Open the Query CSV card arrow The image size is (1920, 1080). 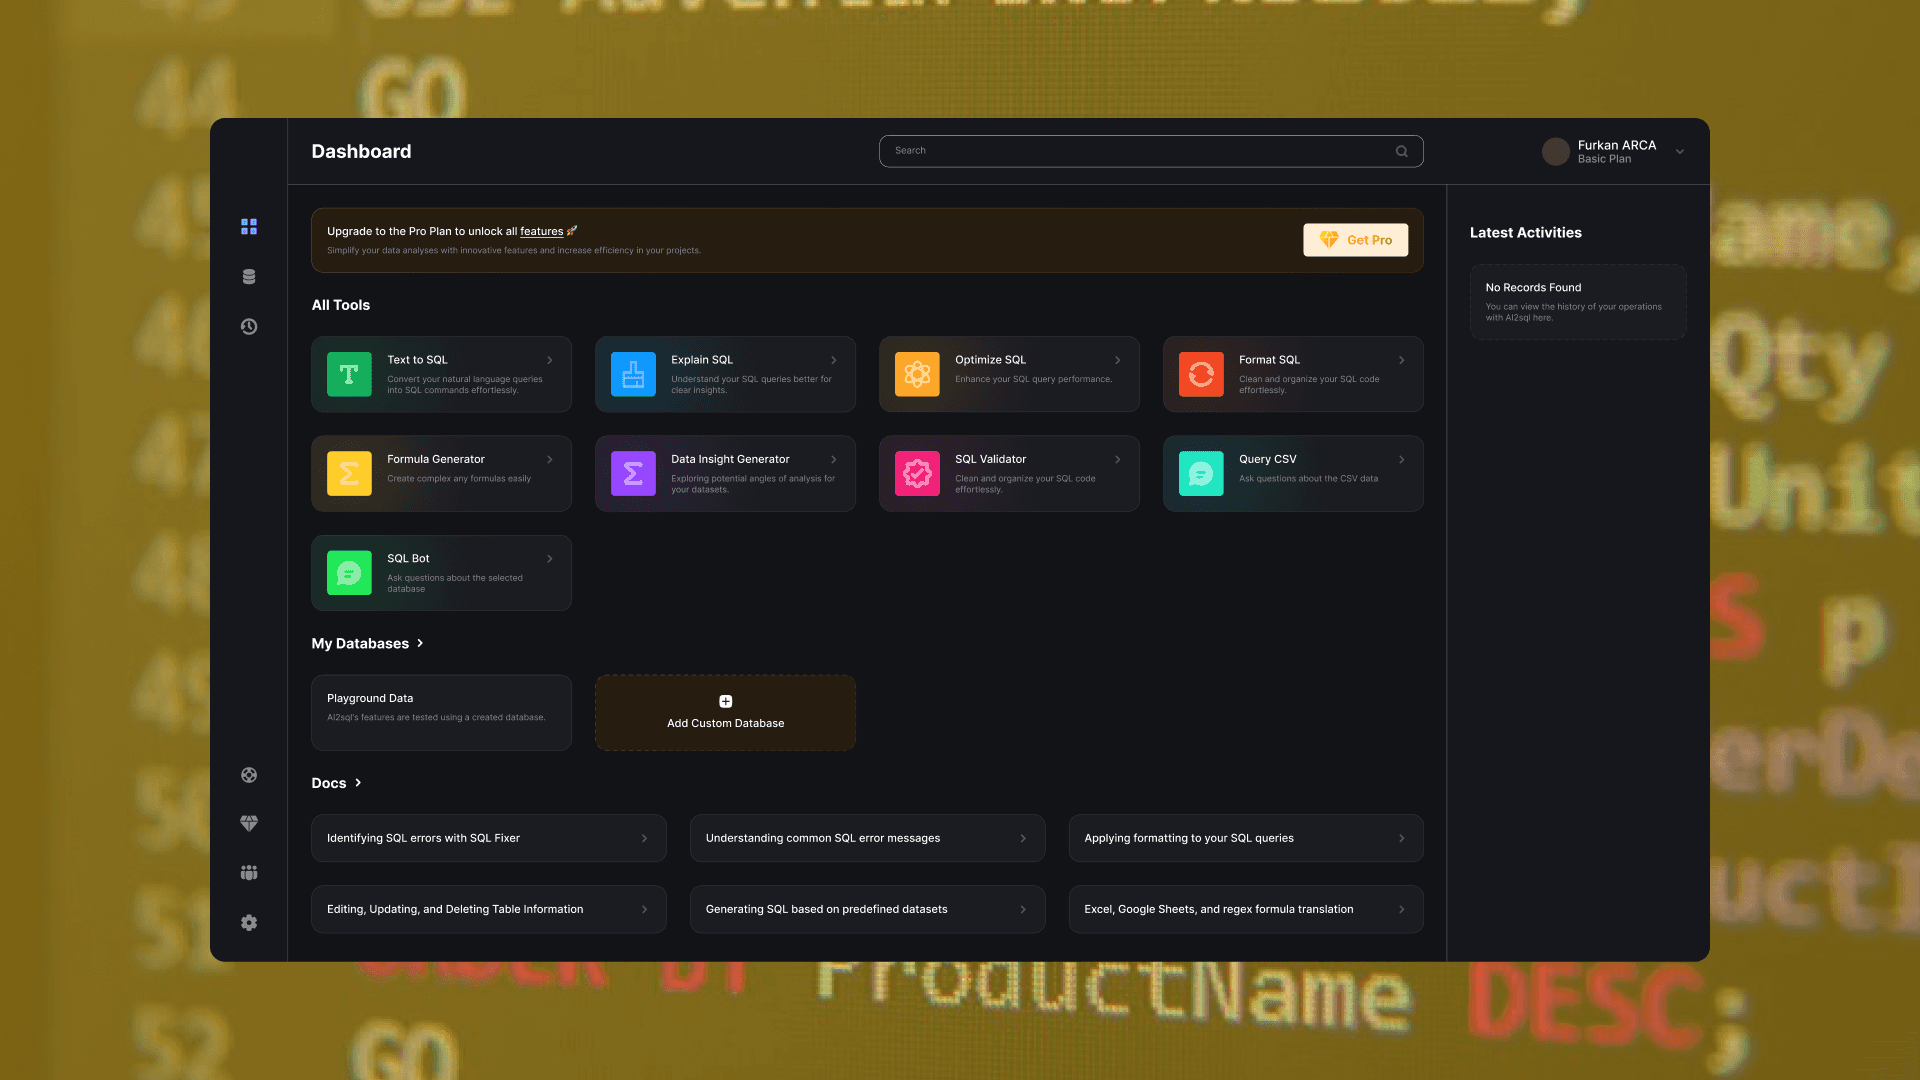pyautogui.click(x=1402, y=459)
